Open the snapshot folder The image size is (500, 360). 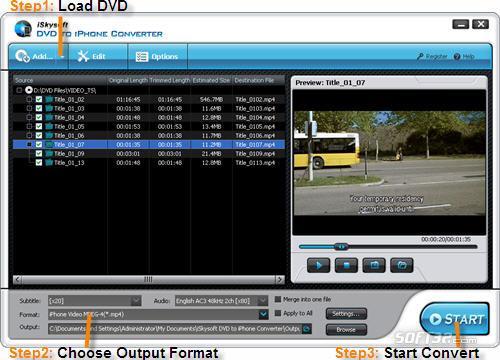point(402,265)
